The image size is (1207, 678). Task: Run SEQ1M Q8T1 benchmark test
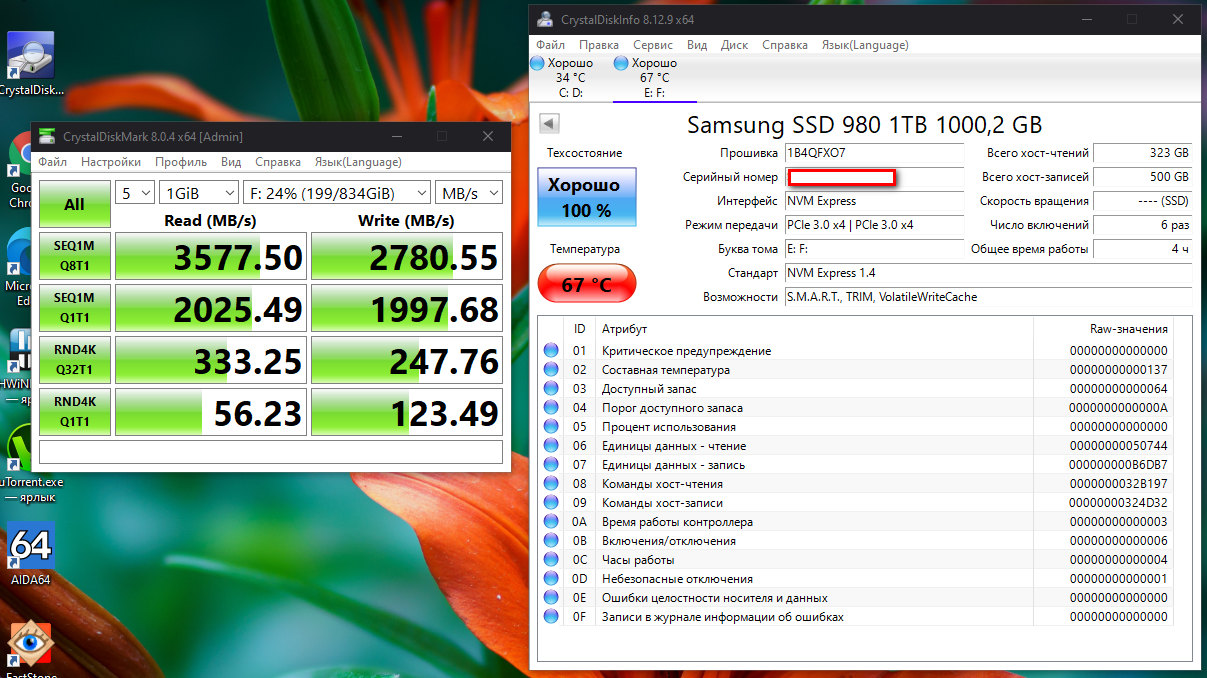point(75,256)
